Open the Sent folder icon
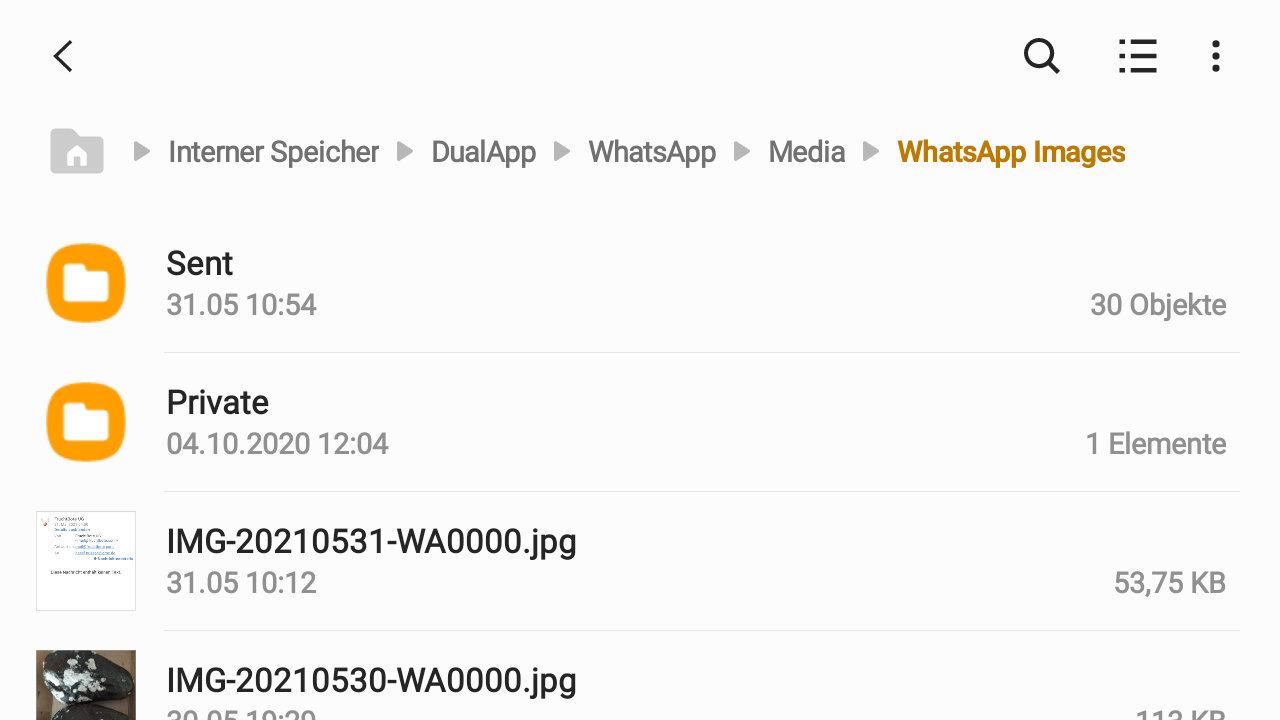1280x720 pixels. click(86, 283)
